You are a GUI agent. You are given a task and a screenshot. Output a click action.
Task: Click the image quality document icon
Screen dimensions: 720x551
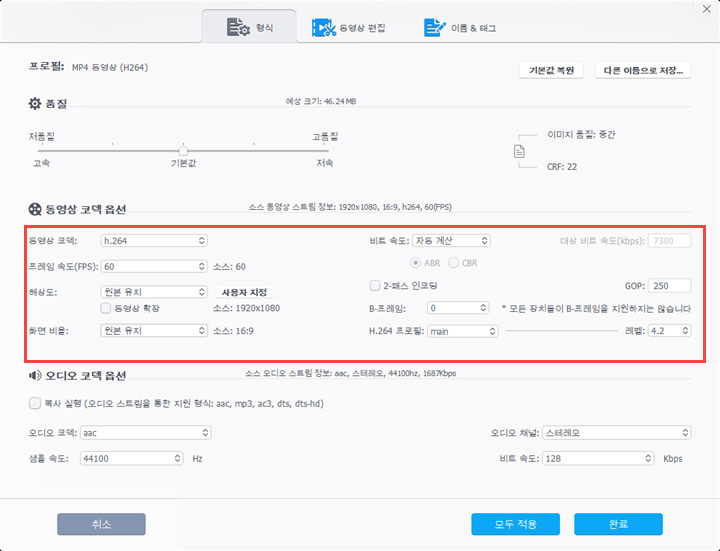point(519,151)
